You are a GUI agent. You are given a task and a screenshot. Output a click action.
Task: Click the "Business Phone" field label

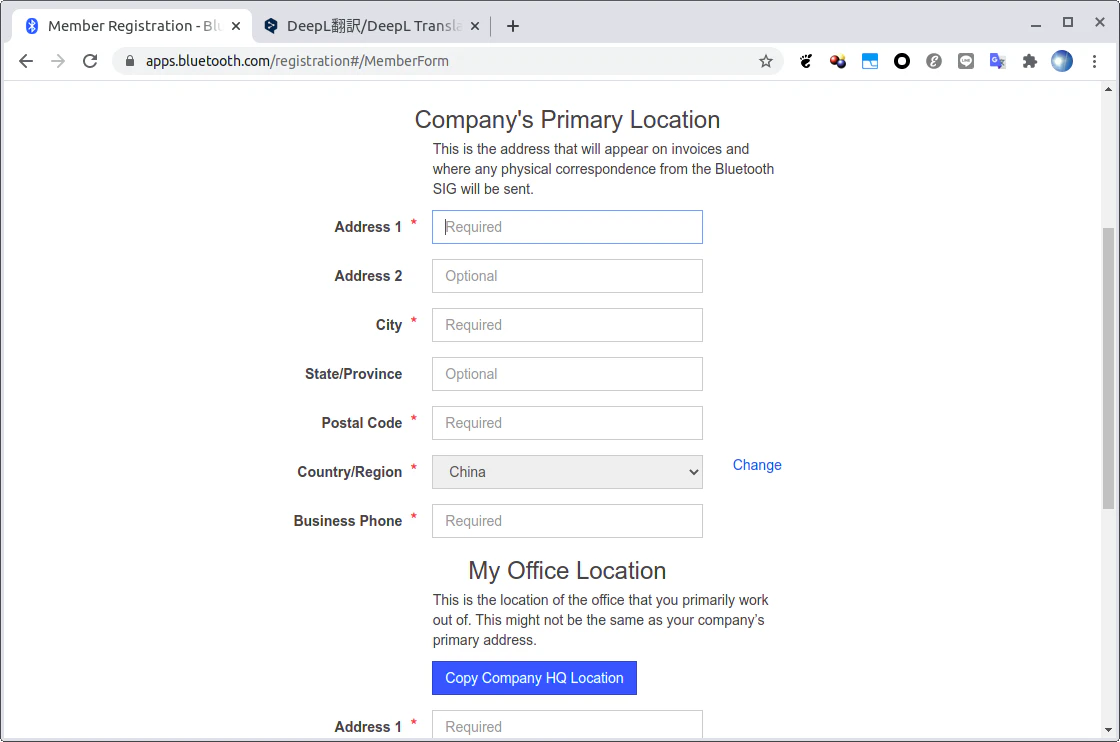pyautogui.click(x=348, y=521)
